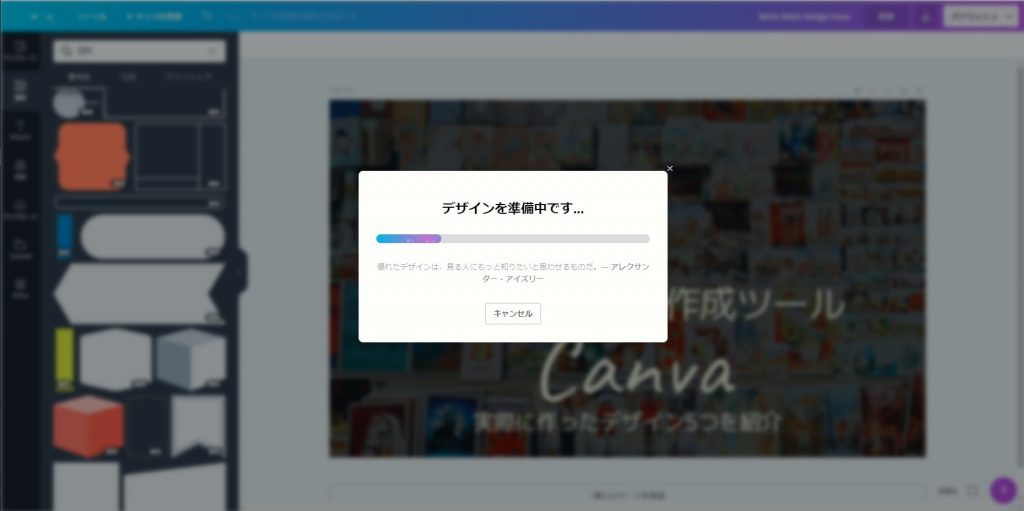Select the middle tab under search
The width and height of the screenshot is (1024, 511).
[x=129, y=76]
